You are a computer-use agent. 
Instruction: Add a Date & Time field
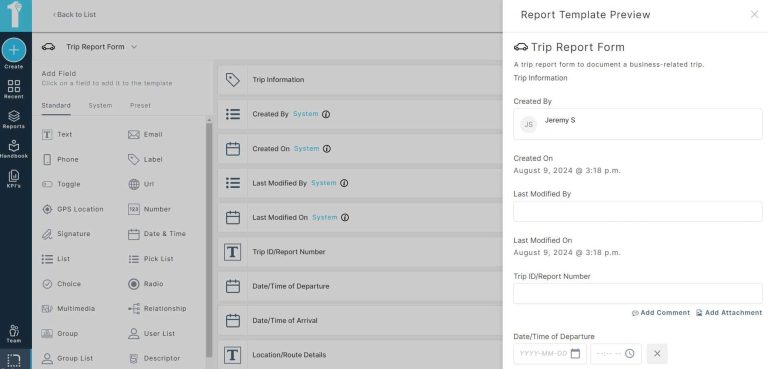157,234
